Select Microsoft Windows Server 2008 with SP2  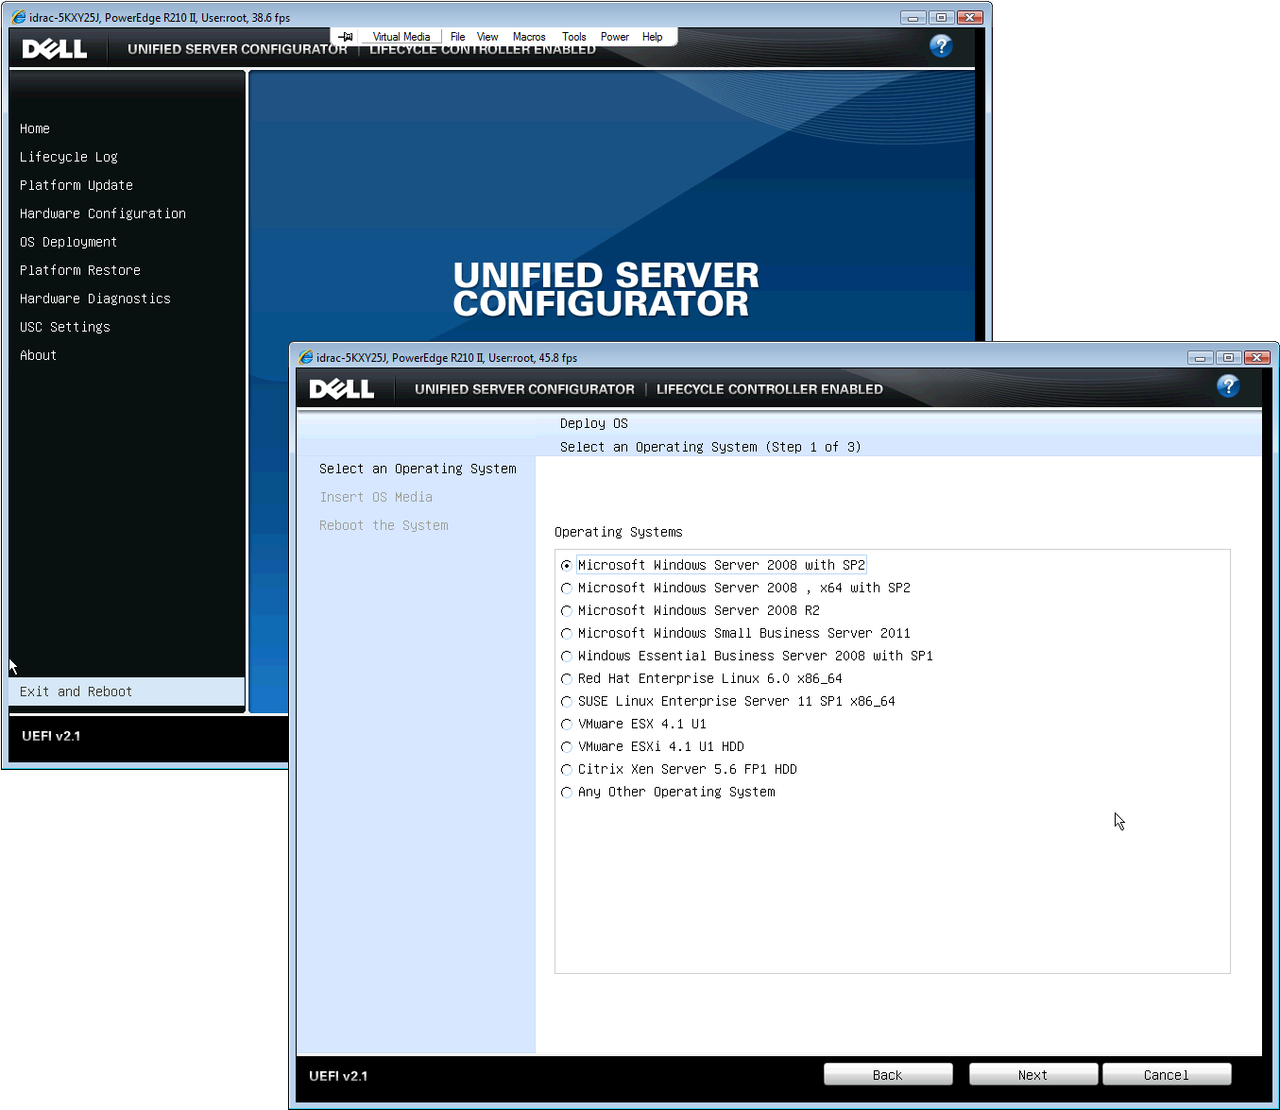point(713,565)
